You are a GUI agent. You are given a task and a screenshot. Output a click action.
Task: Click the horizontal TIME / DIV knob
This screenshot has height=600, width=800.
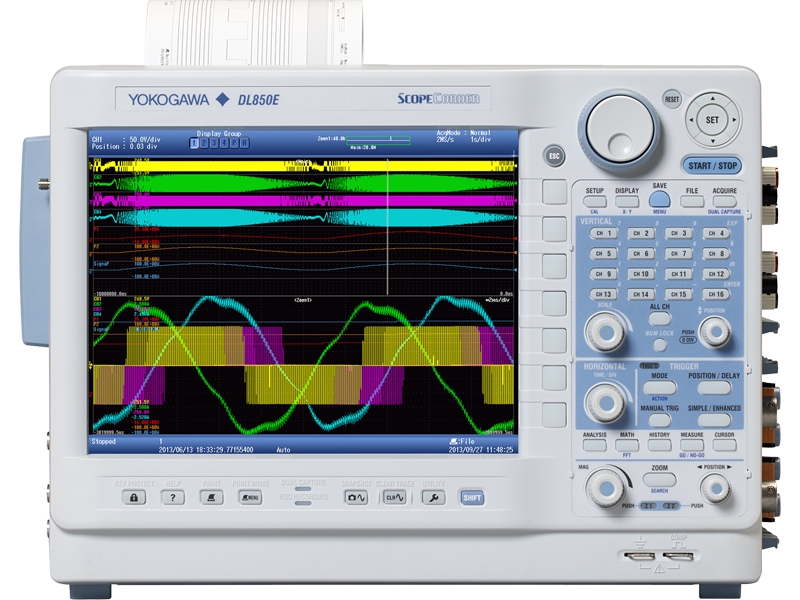tap(606, 403)
